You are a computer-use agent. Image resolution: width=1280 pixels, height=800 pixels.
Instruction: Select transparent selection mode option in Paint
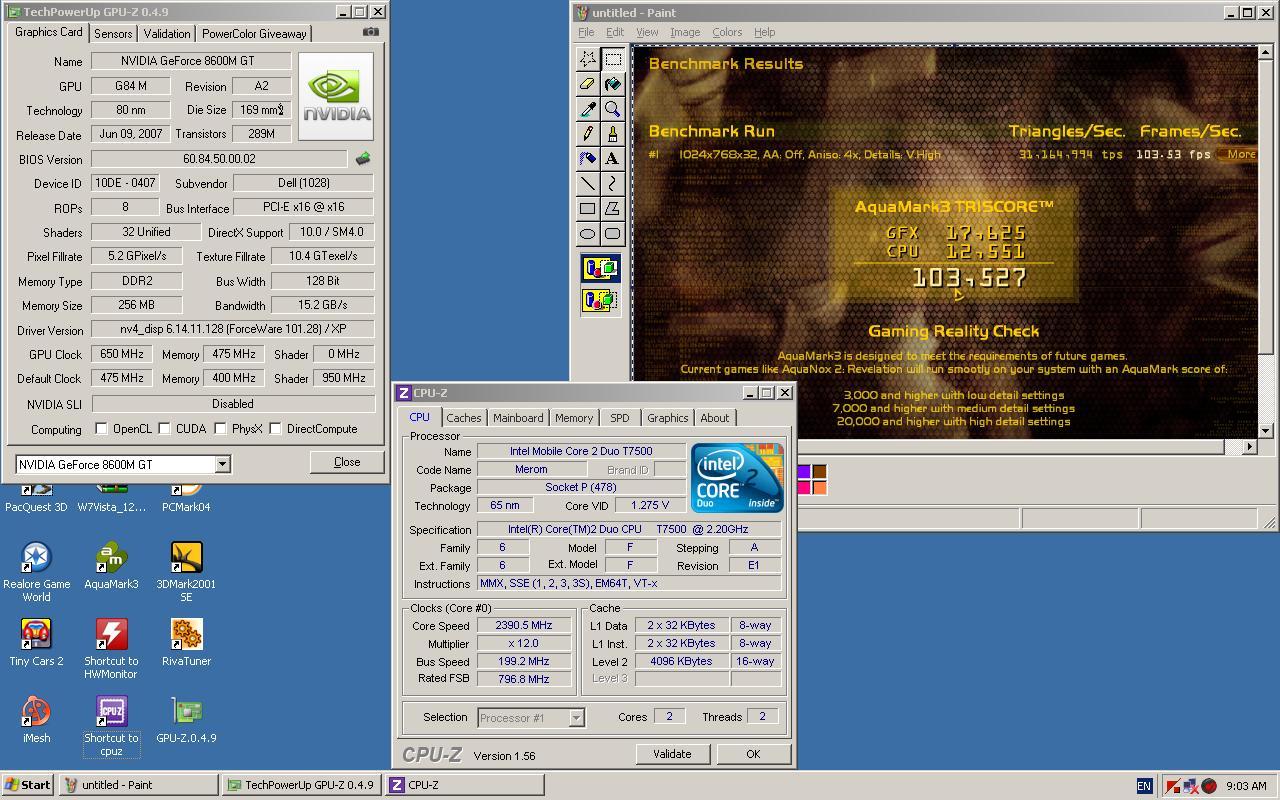pyautogui.click(x=600, y=300)
